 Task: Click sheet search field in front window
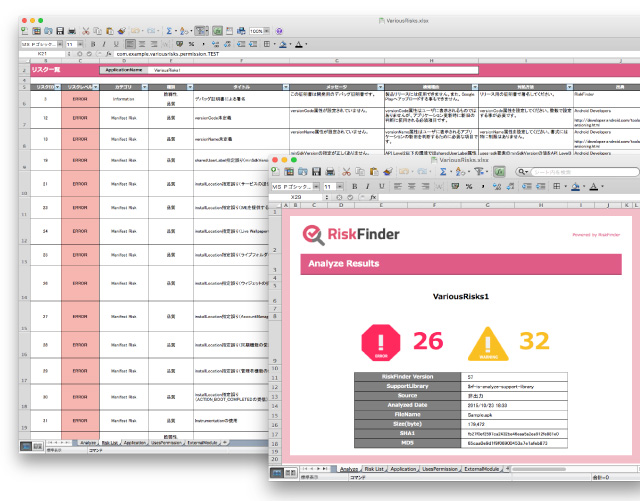point(584,172)
